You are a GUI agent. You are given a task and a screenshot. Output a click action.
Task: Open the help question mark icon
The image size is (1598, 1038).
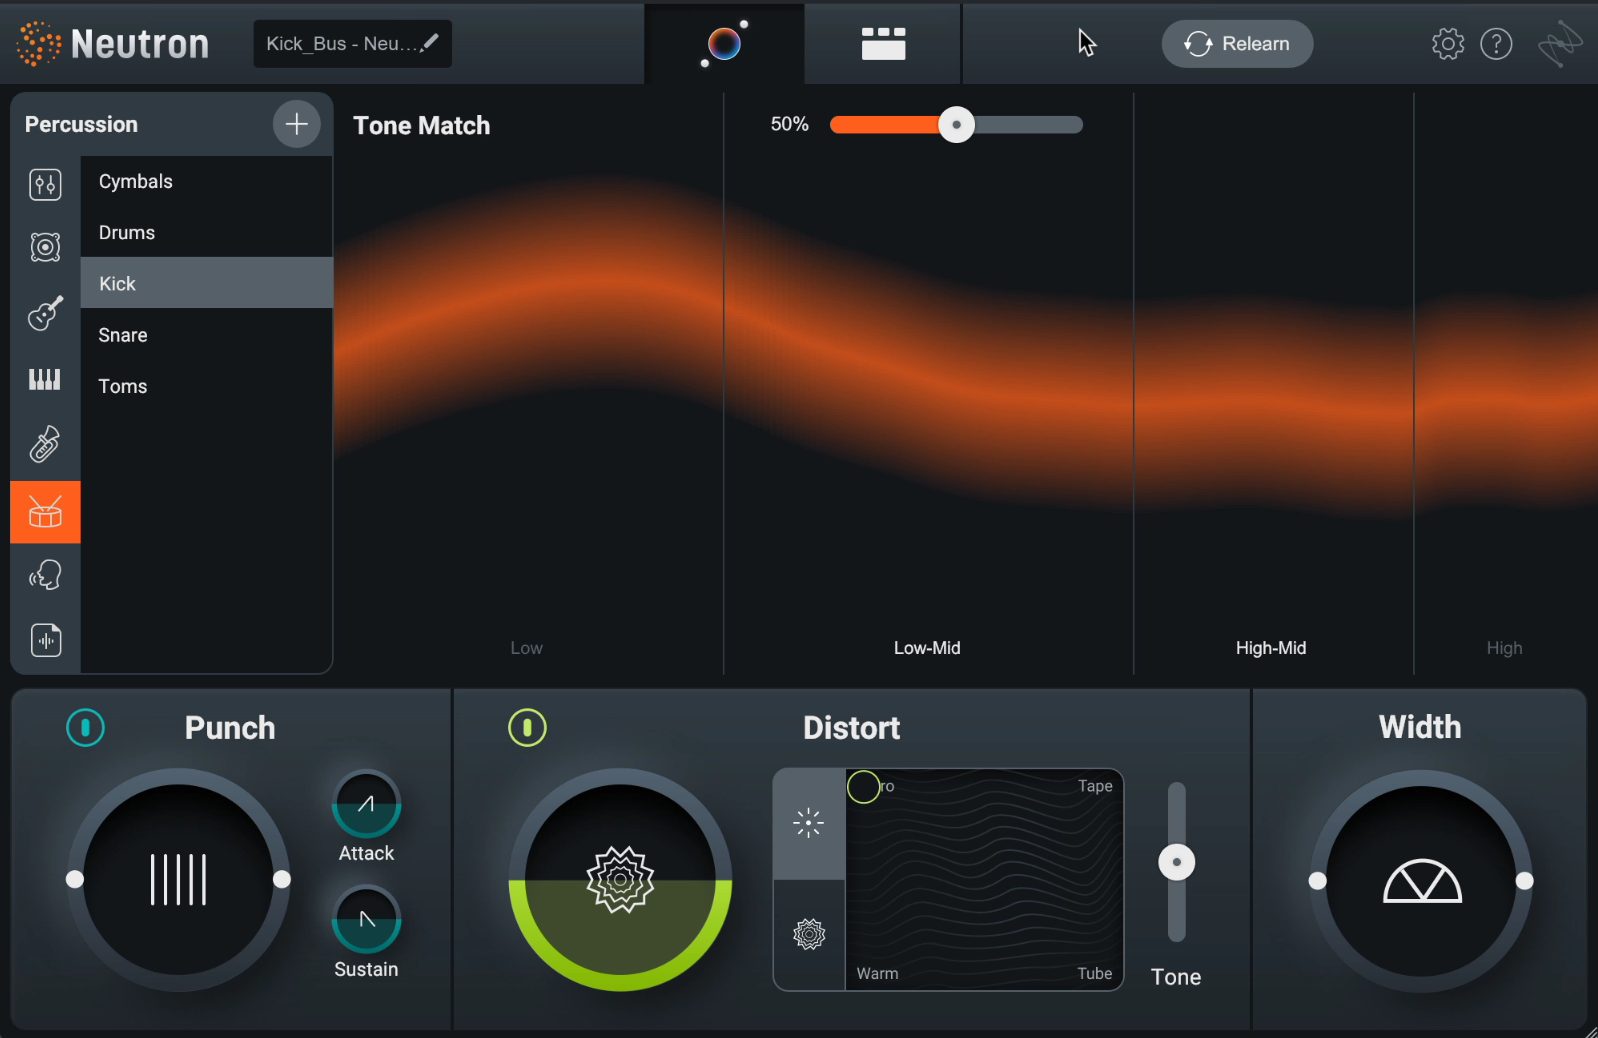pyautogui.click(x=1496, y=44)
